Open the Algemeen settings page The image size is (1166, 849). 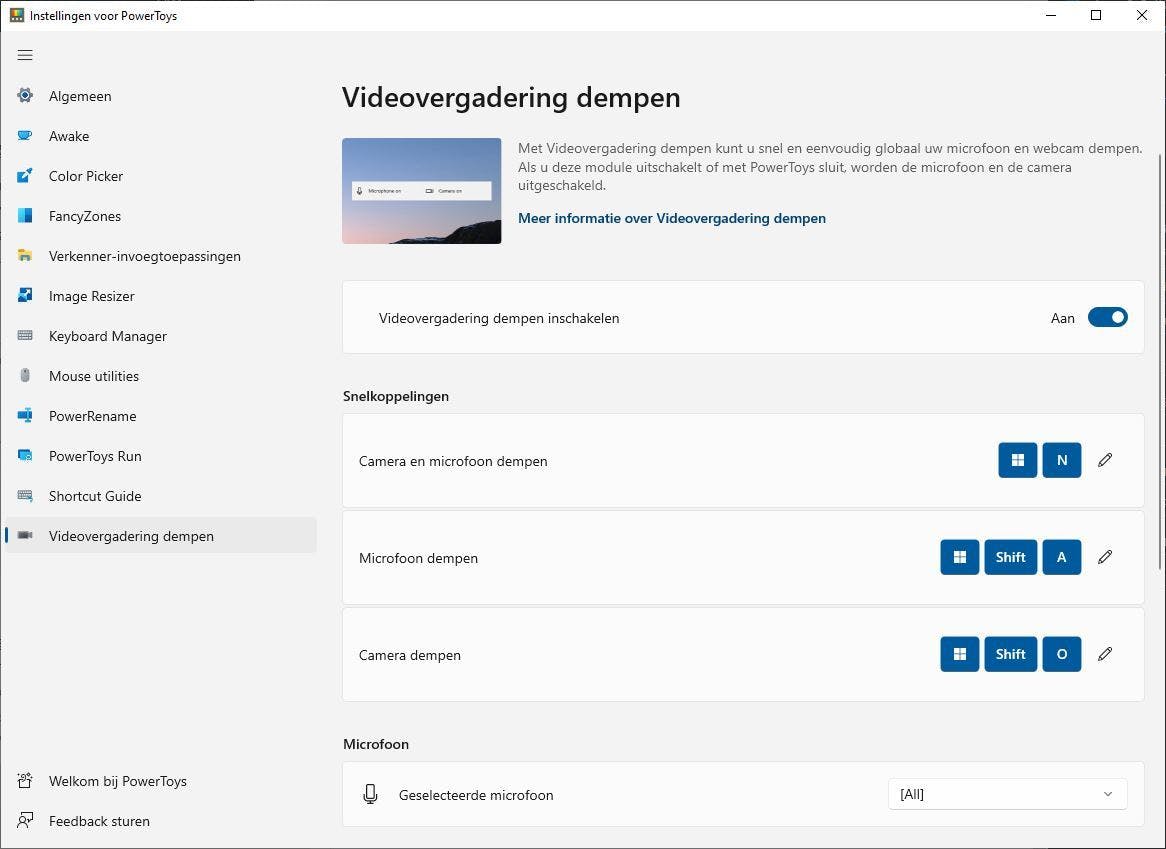pos(80,96)
